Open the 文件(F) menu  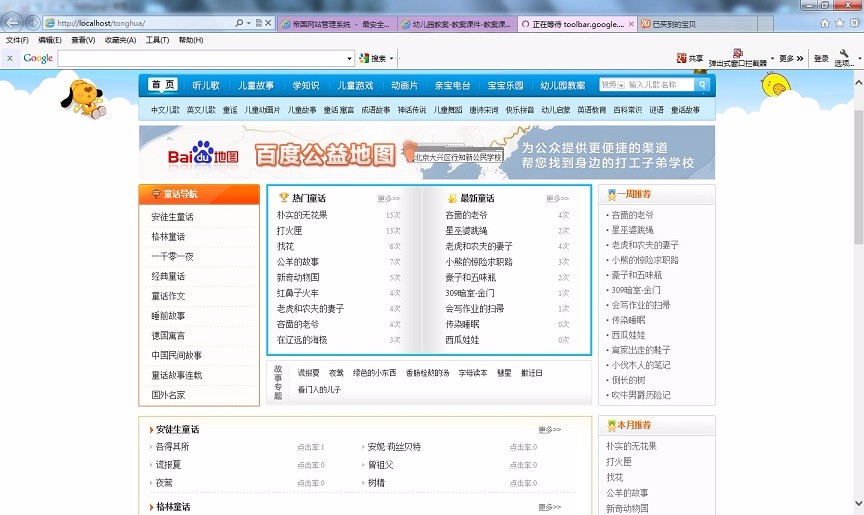[17, 40]
